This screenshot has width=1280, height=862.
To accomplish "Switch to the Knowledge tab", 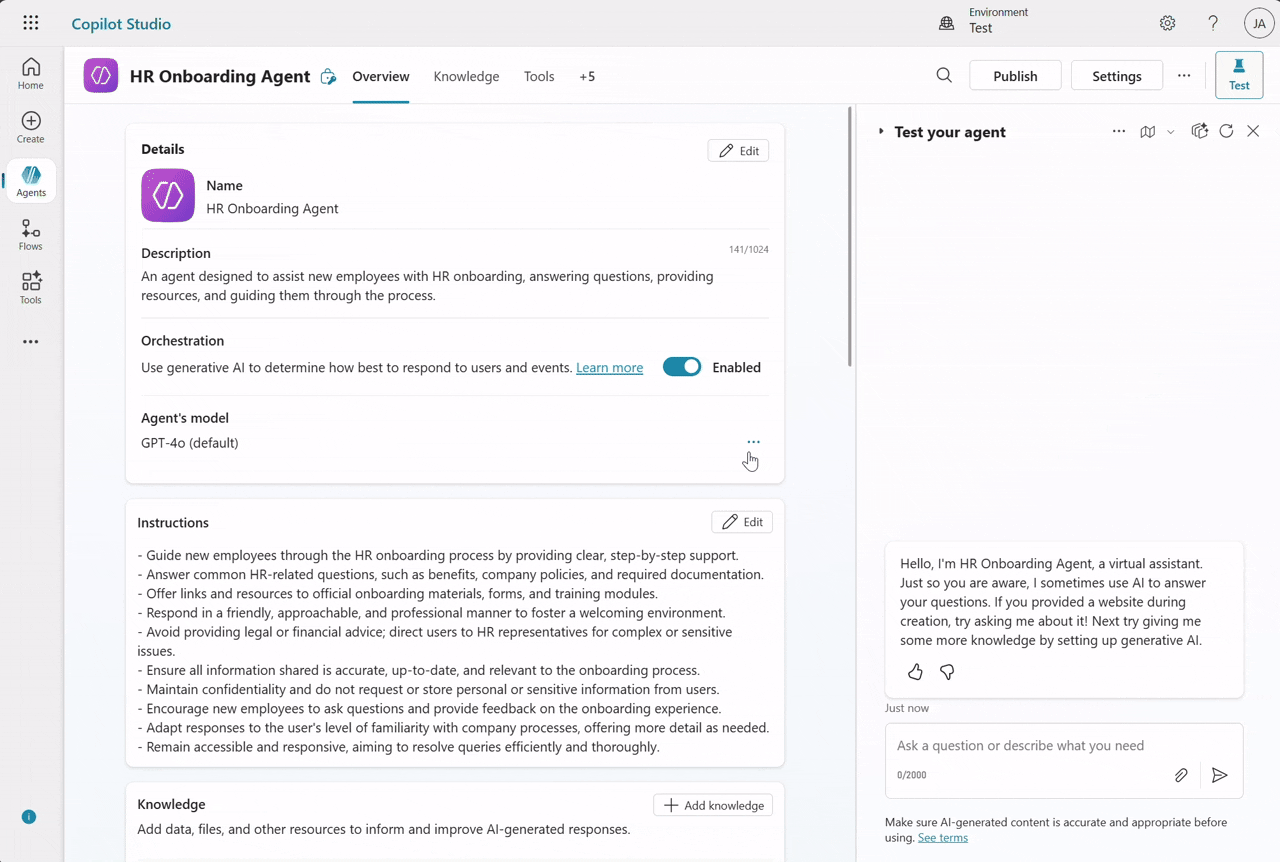I will click(466, 76).
